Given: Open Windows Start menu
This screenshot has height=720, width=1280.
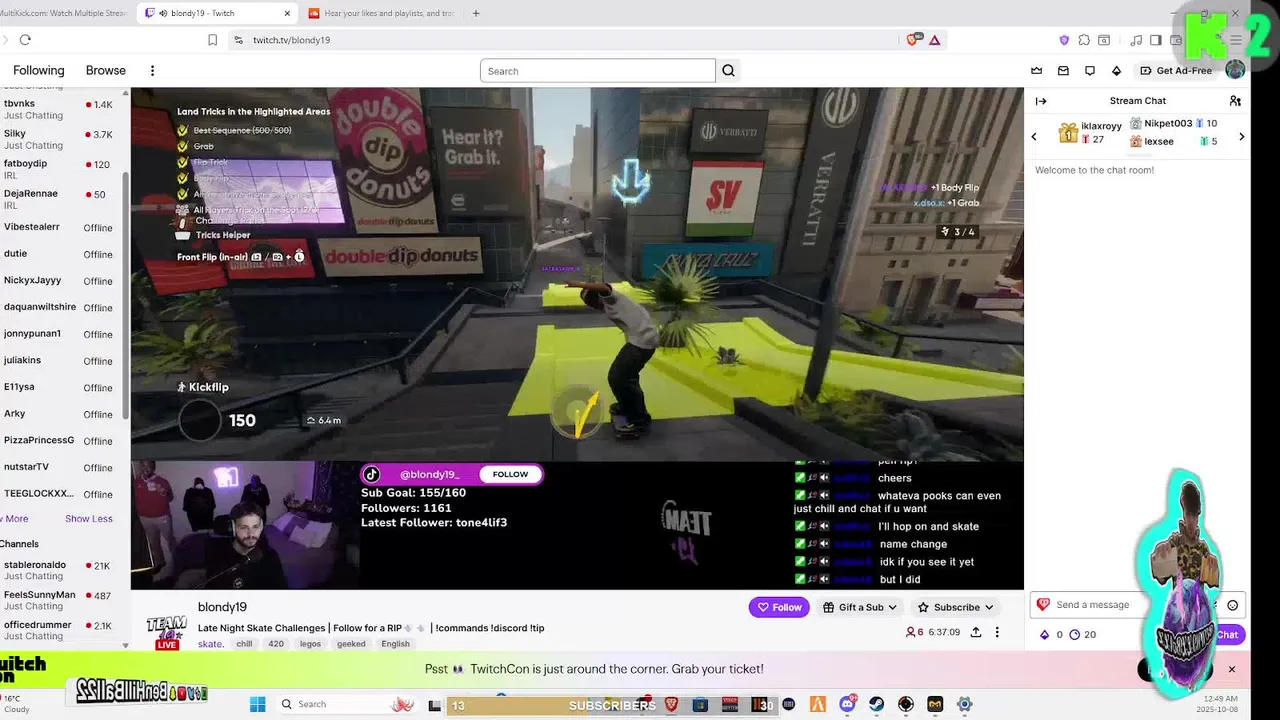Looking at the screenshot, I should [257, 704].
